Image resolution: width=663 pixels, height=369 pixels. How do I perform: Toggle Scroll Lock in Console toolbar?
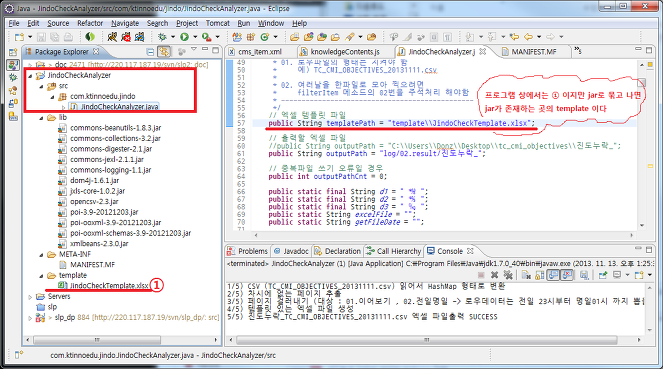[540, 275]
